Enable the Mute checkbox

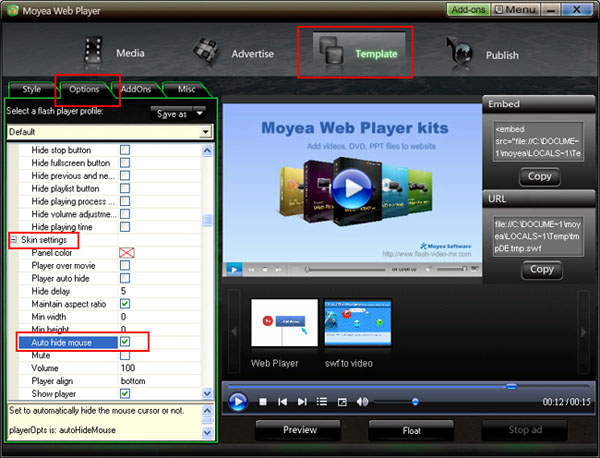click(125, 355)
